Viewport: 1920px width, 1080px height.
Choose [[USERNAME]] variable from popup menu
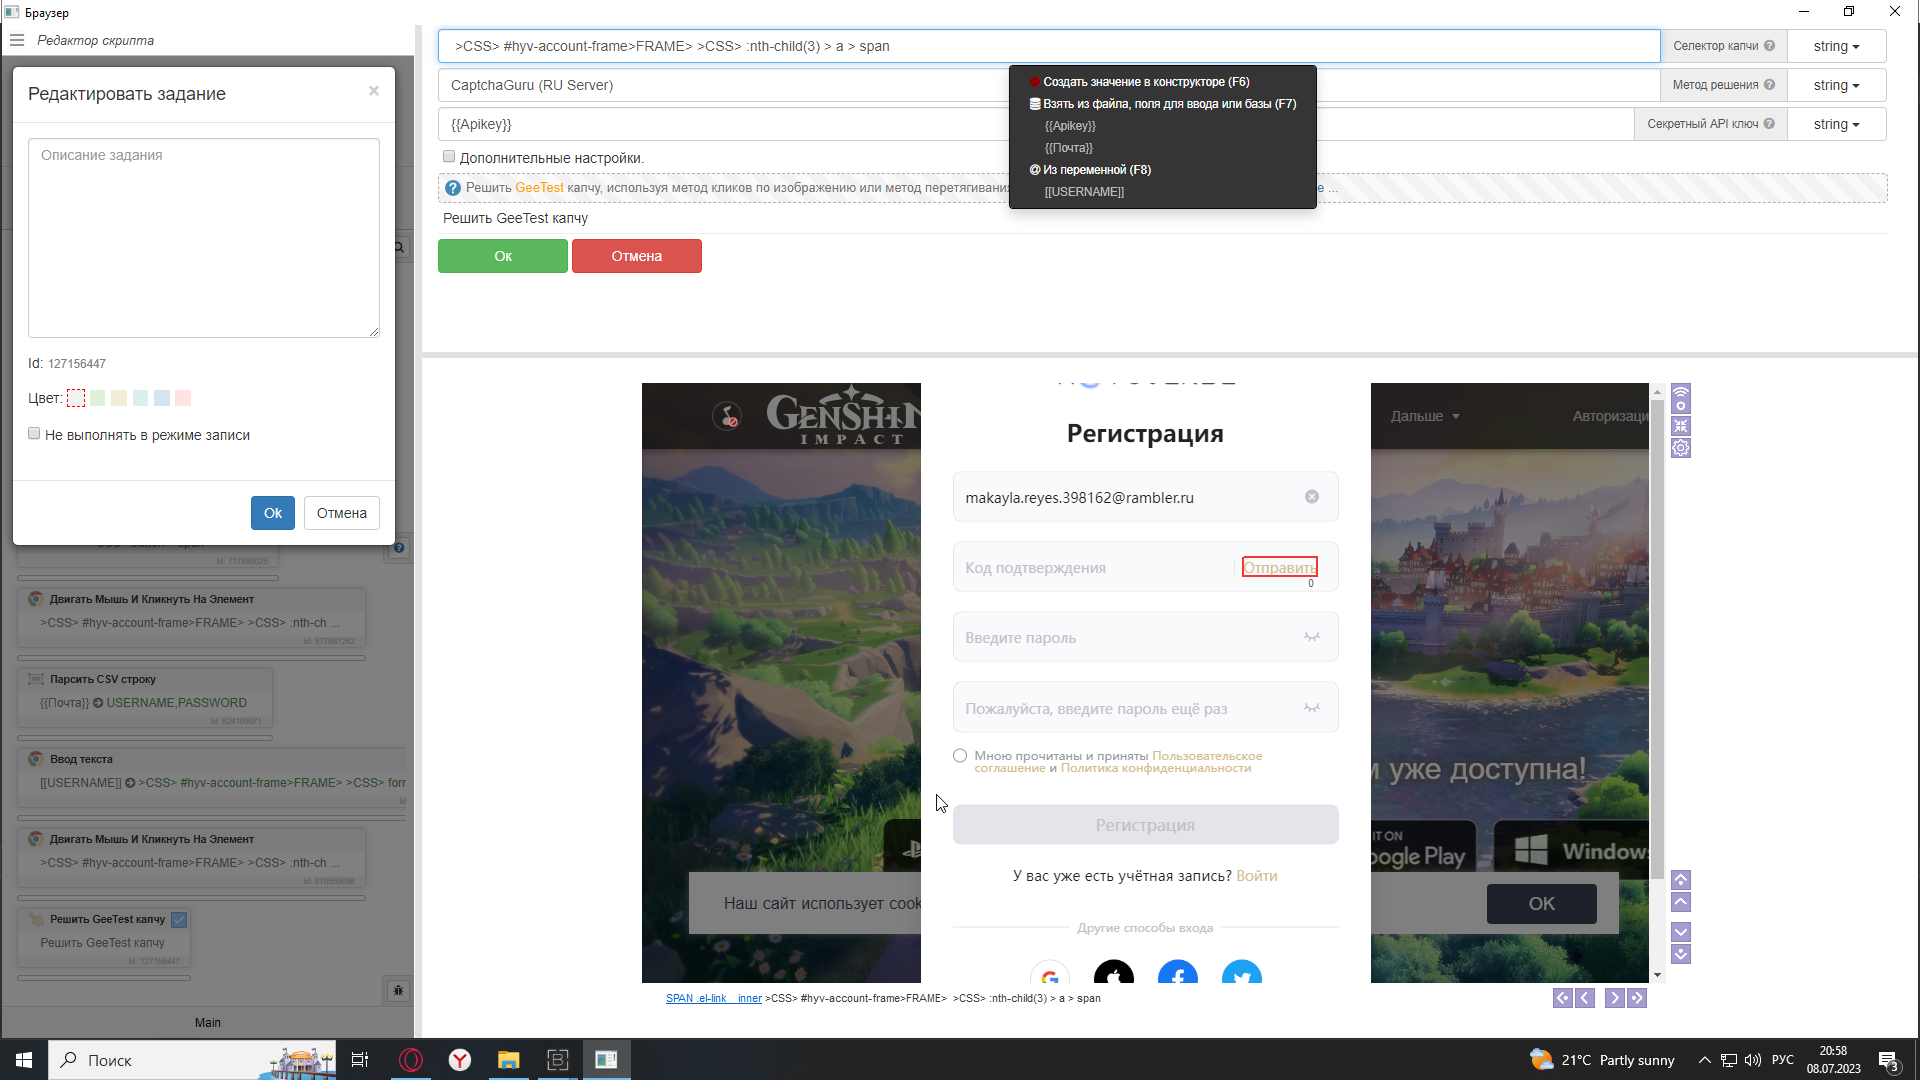pyautogui.click(x=1084, y=192)
